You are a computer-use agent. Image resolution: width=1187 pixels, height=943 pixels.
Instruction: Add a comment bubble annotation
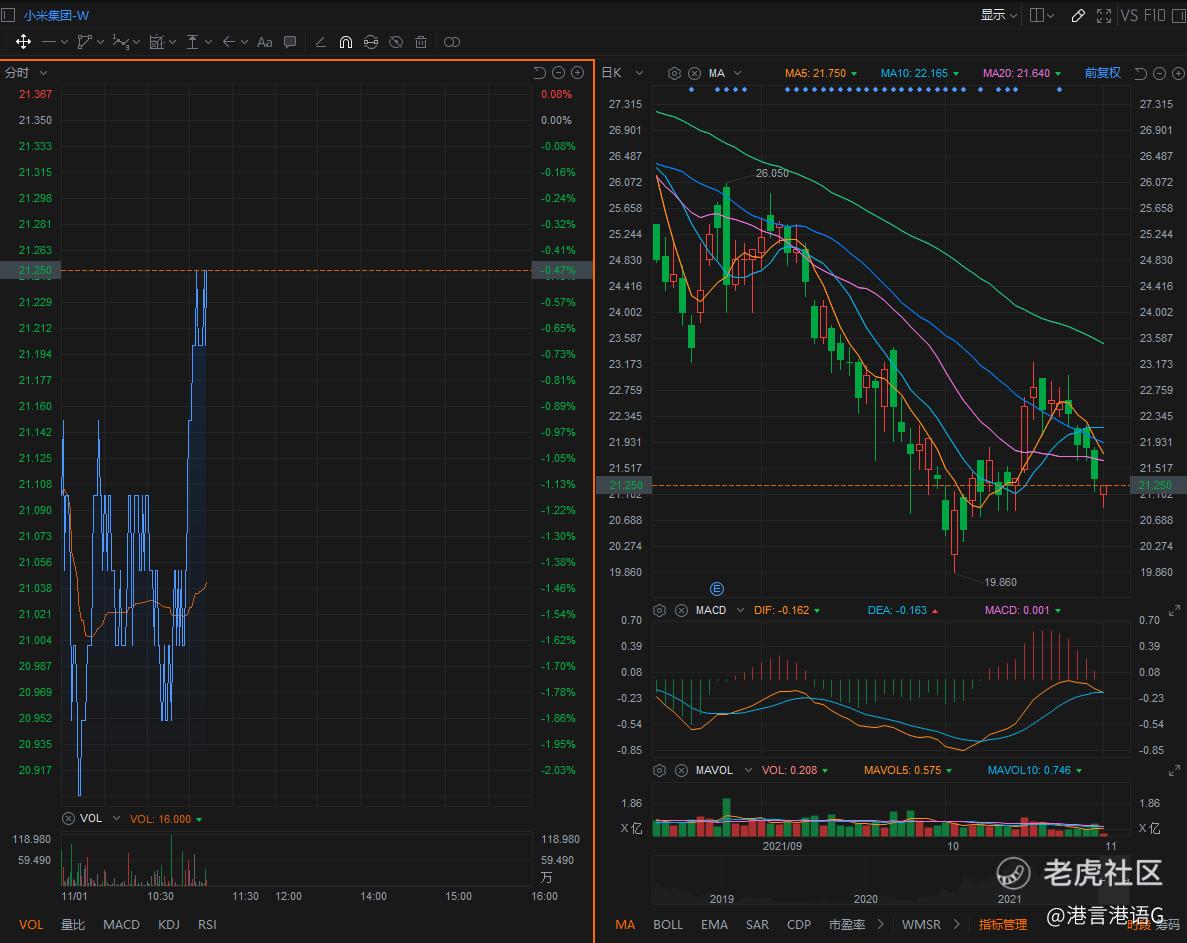point(290,42)
